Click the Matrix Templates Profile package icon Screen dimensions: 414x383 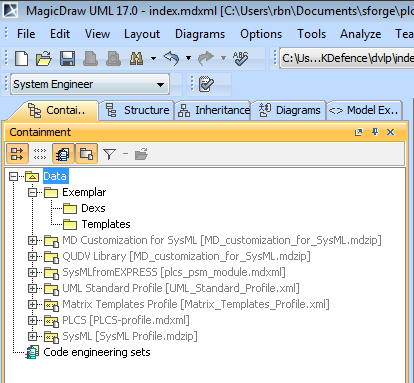point(52,304)
